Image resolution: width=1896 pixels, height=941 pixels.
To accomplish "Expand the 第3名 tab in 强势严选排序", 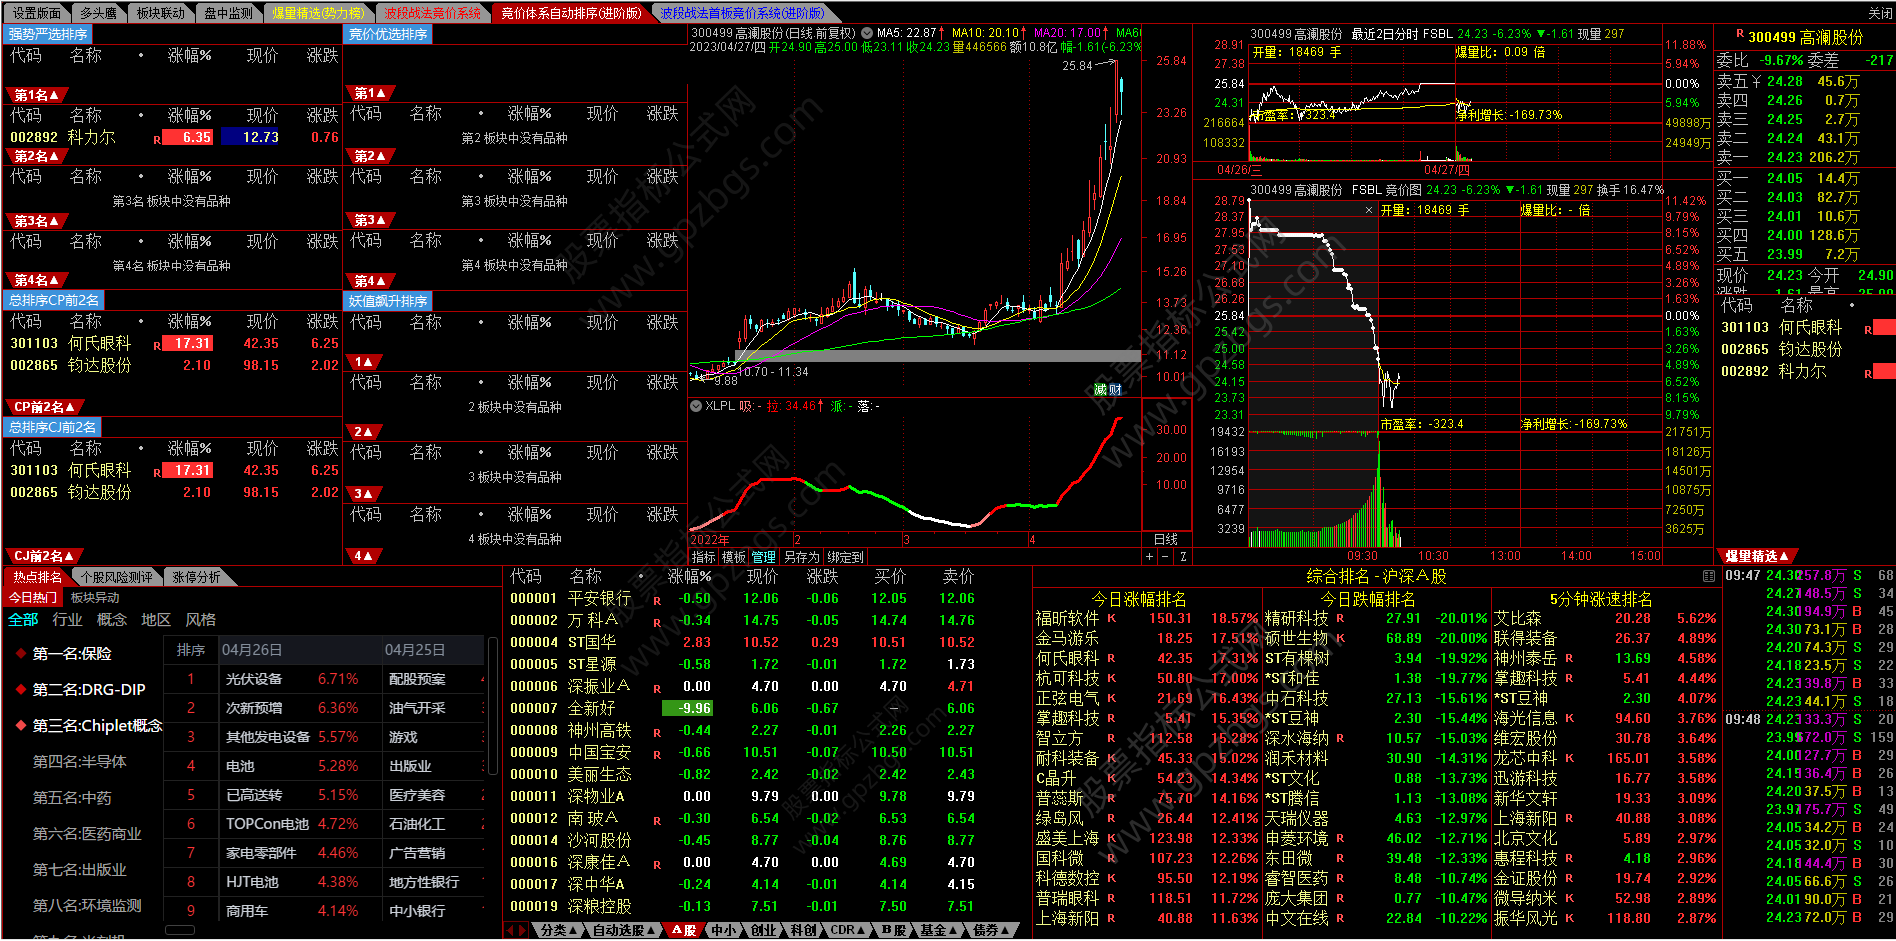I will pos(36,221).
